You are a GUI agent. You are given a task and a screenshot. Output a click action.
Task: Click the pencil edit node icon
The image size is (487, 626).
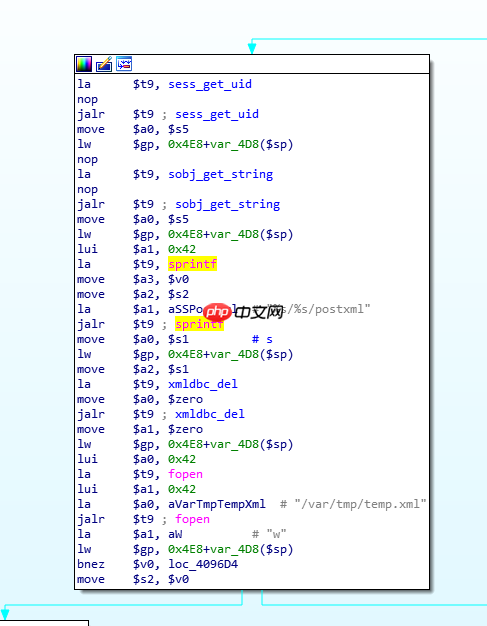(x=104, y=64)
